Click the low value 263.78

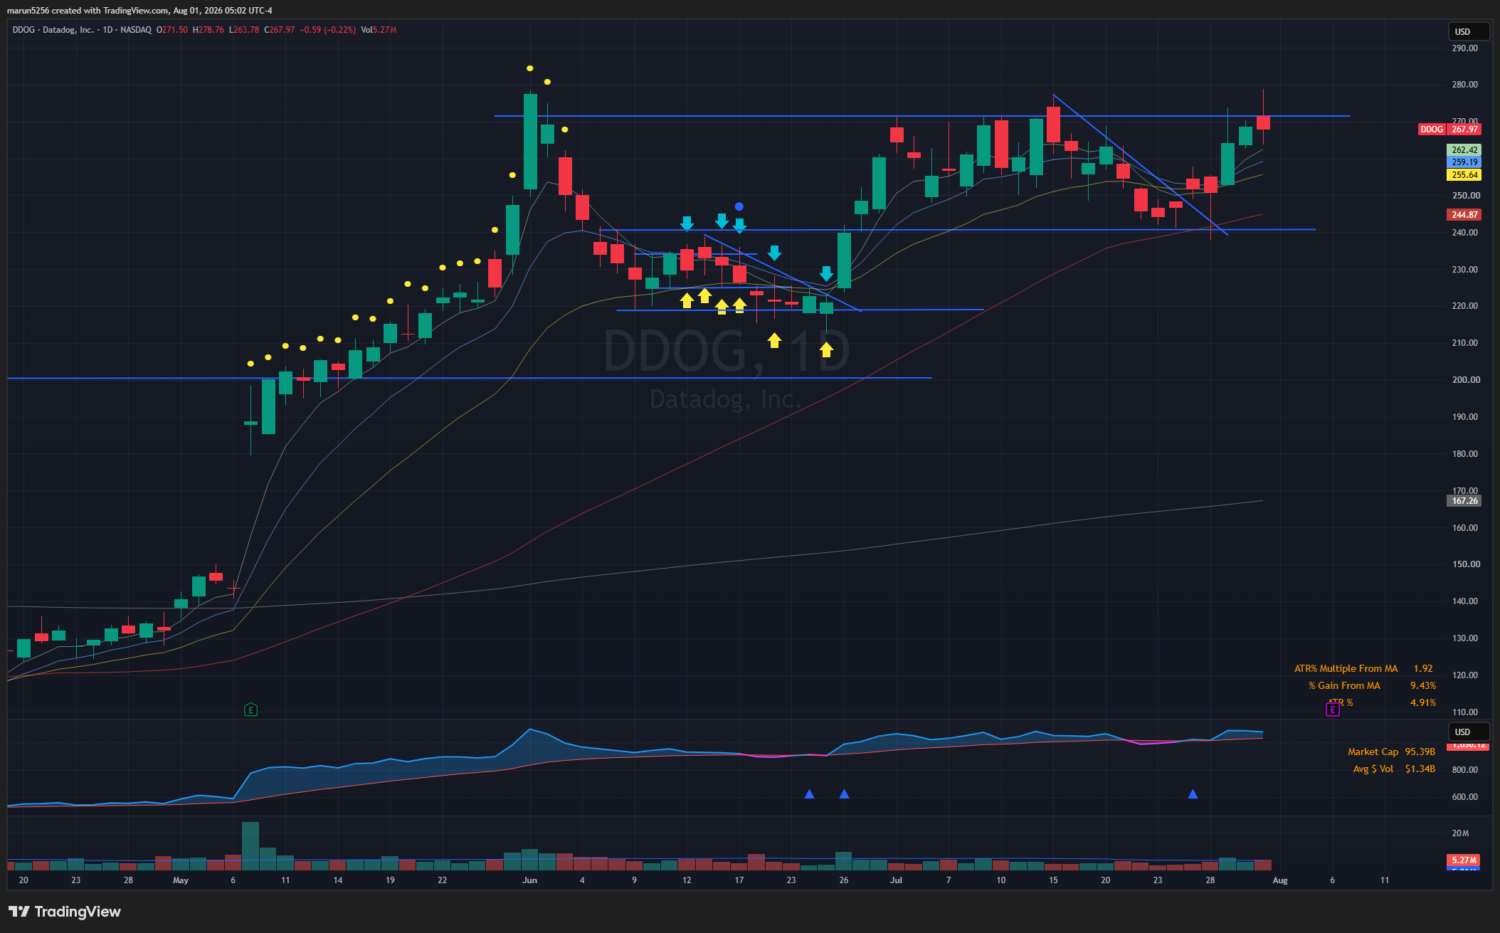pos(244,30)
